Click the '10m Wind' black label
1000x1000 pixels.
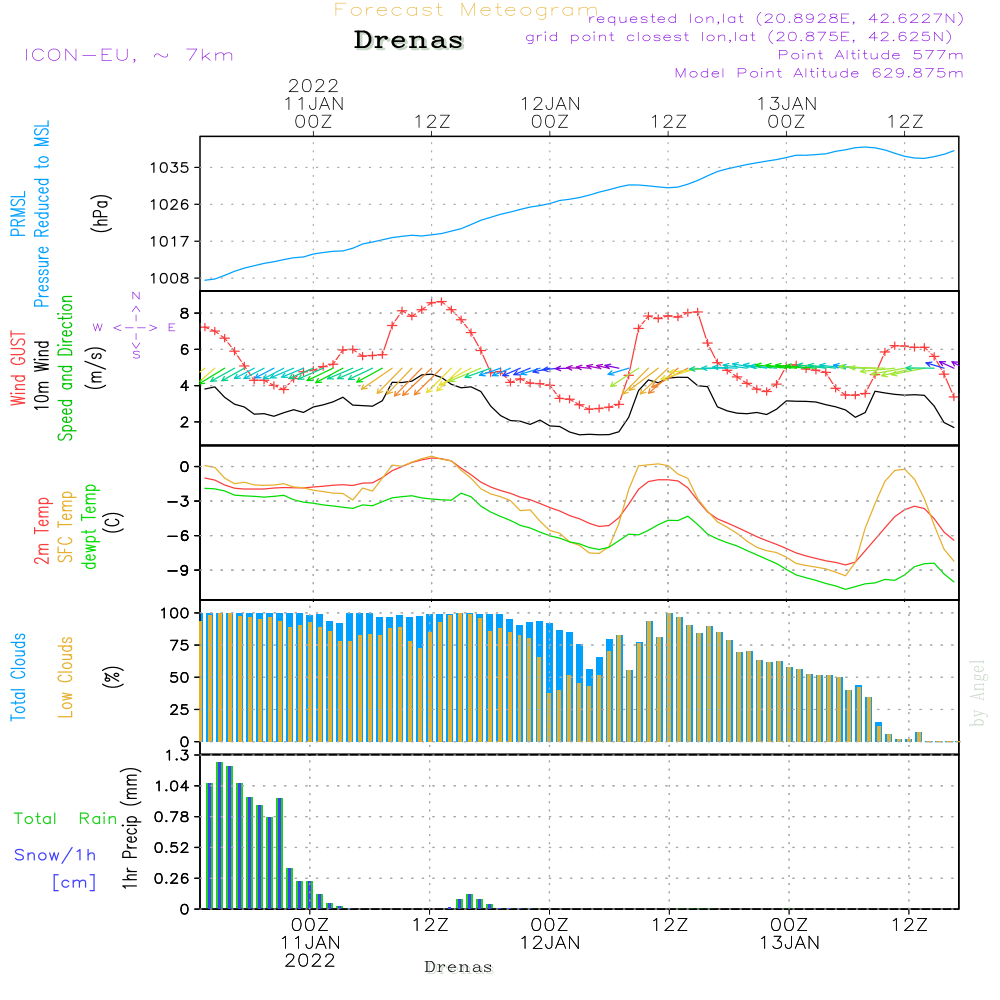pos(41,375)
